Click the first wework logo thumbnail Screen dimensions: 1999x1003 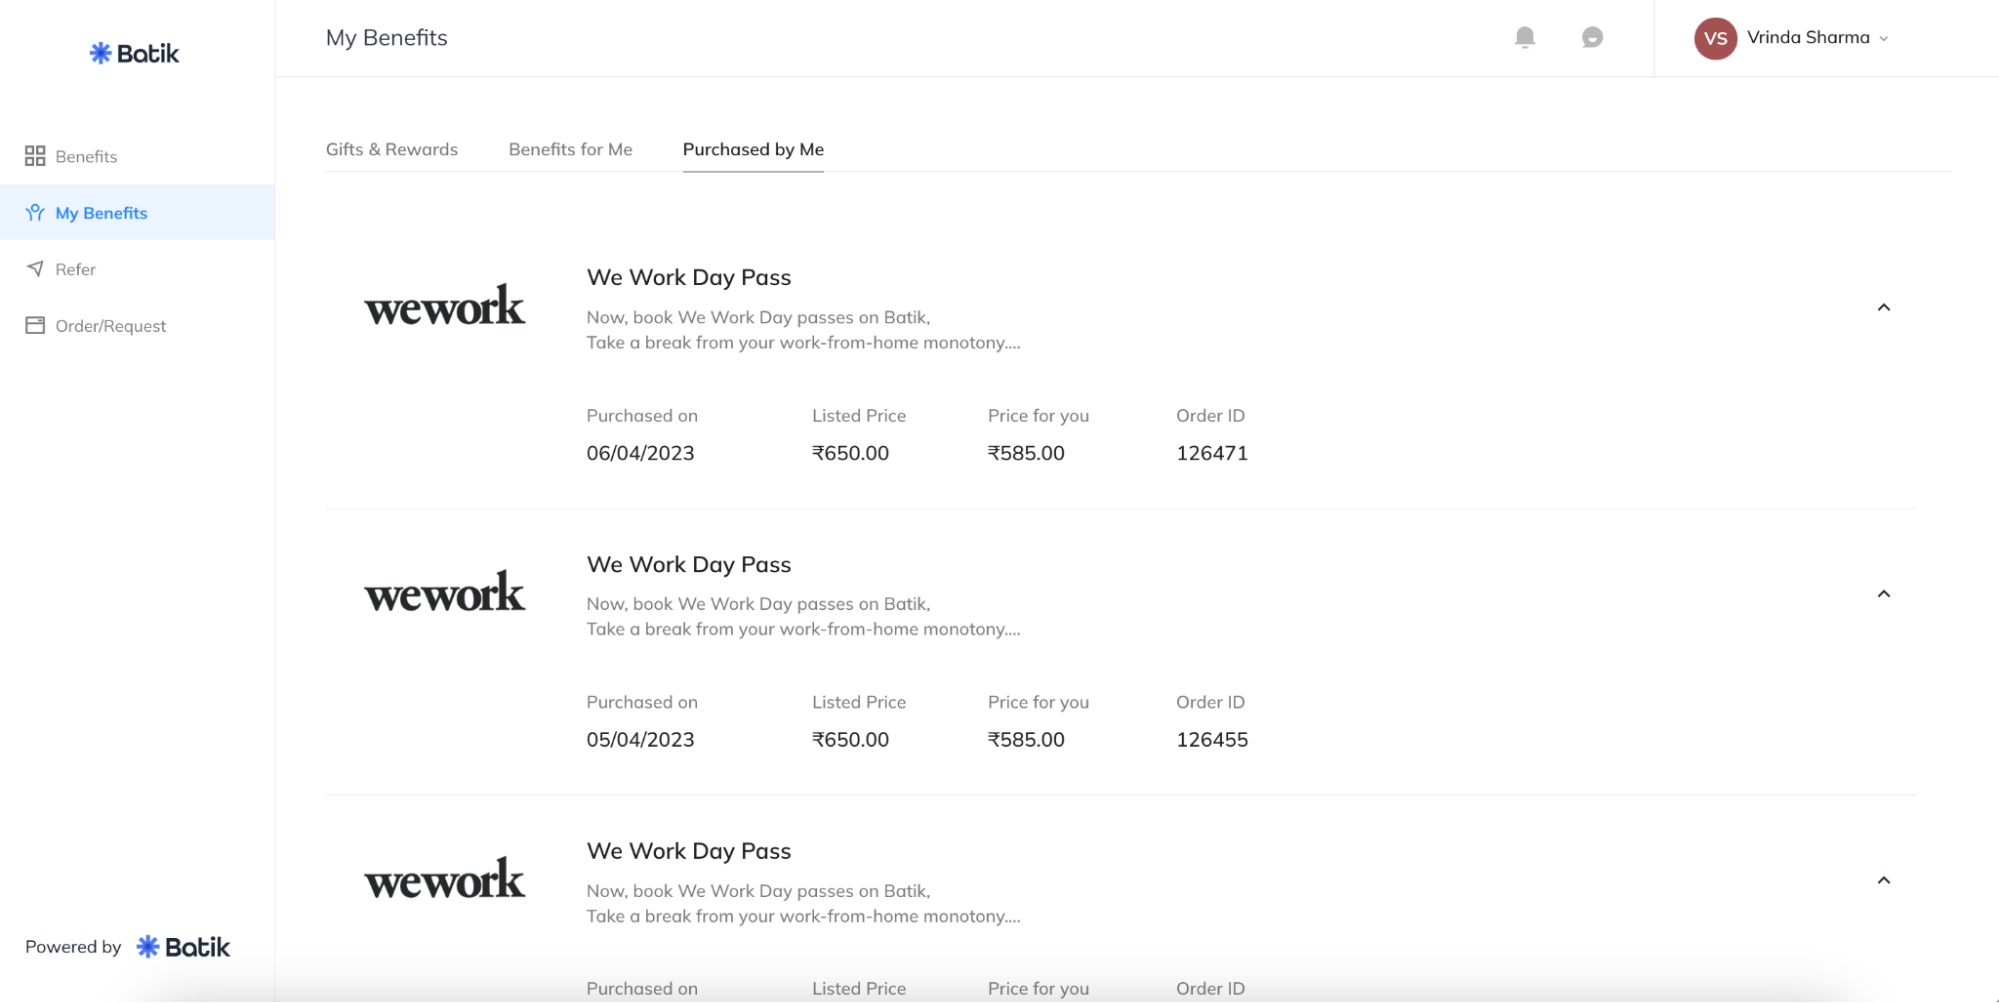(x=444, y=306)
